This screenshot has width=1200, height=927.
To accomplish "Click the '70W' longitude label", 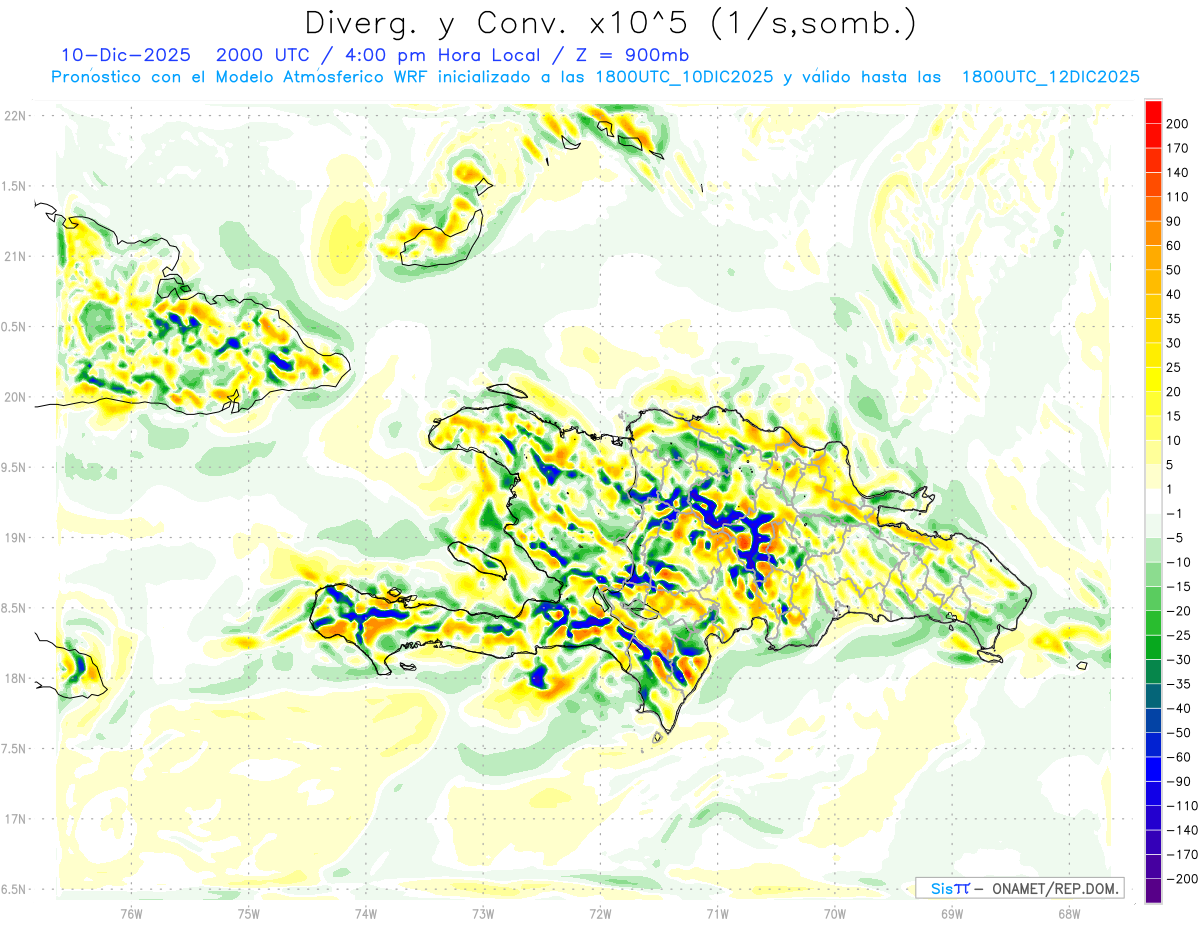I will point(835,913).
